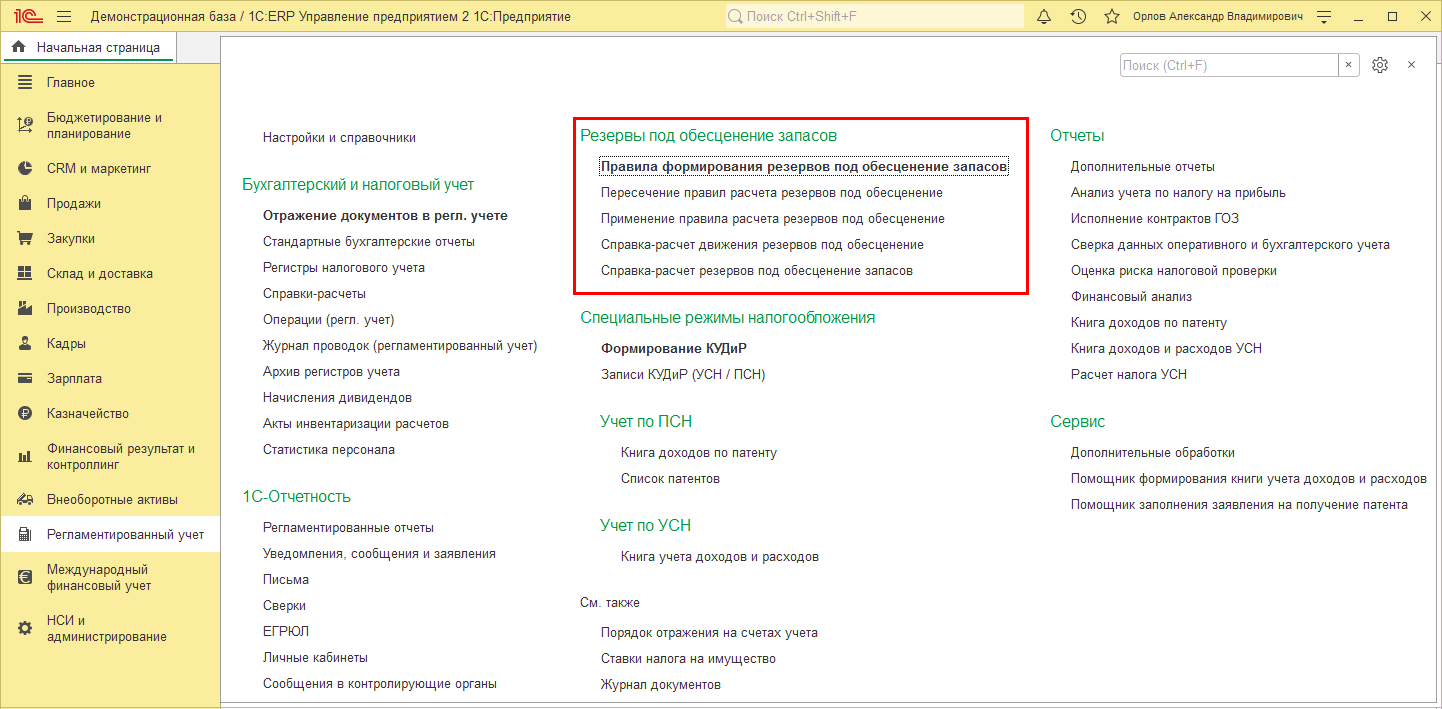This screenshot has height=709, width=1442.
Task: Open Анализ учета по налогу на прибыль
Action: click(x=1178, y=193)
